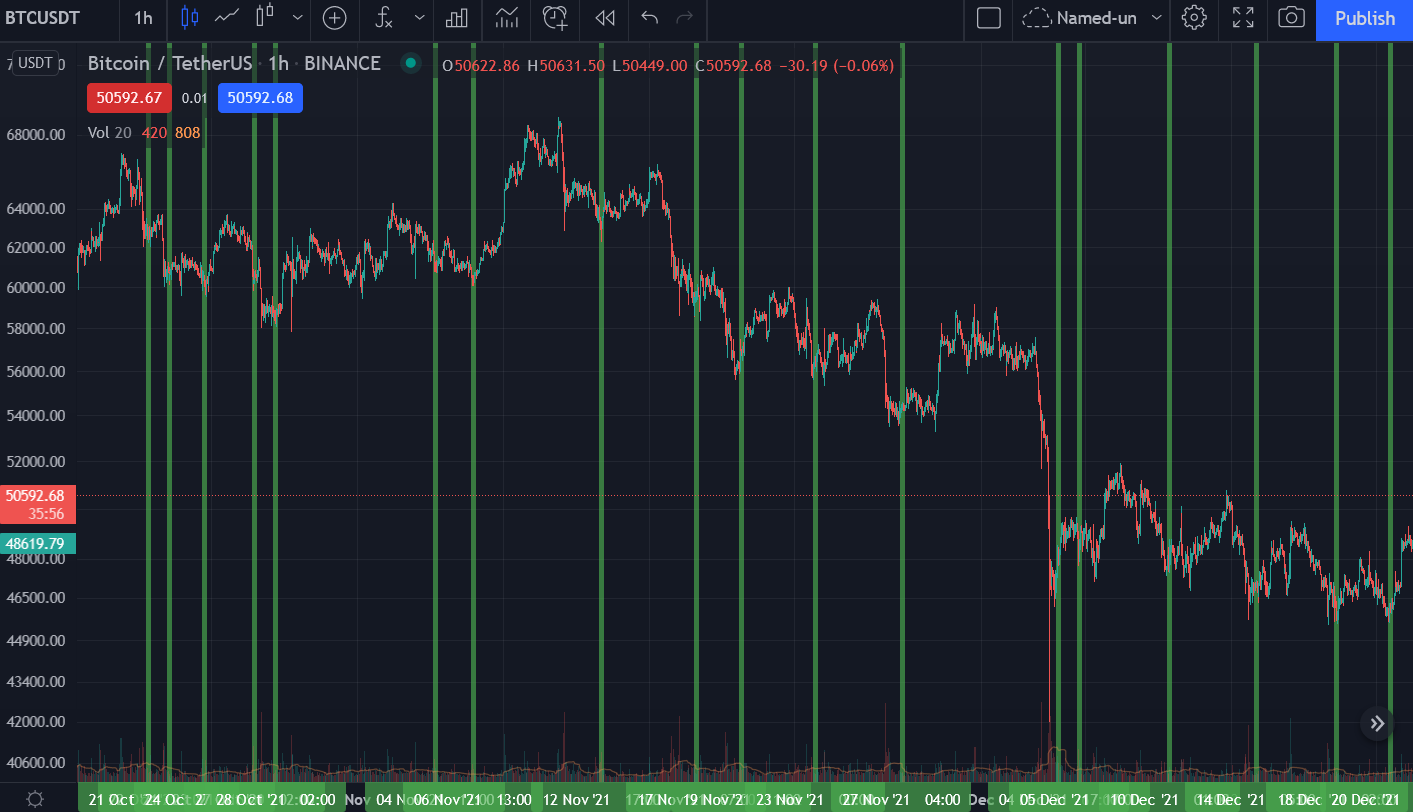Open the select layout square button

988,18
